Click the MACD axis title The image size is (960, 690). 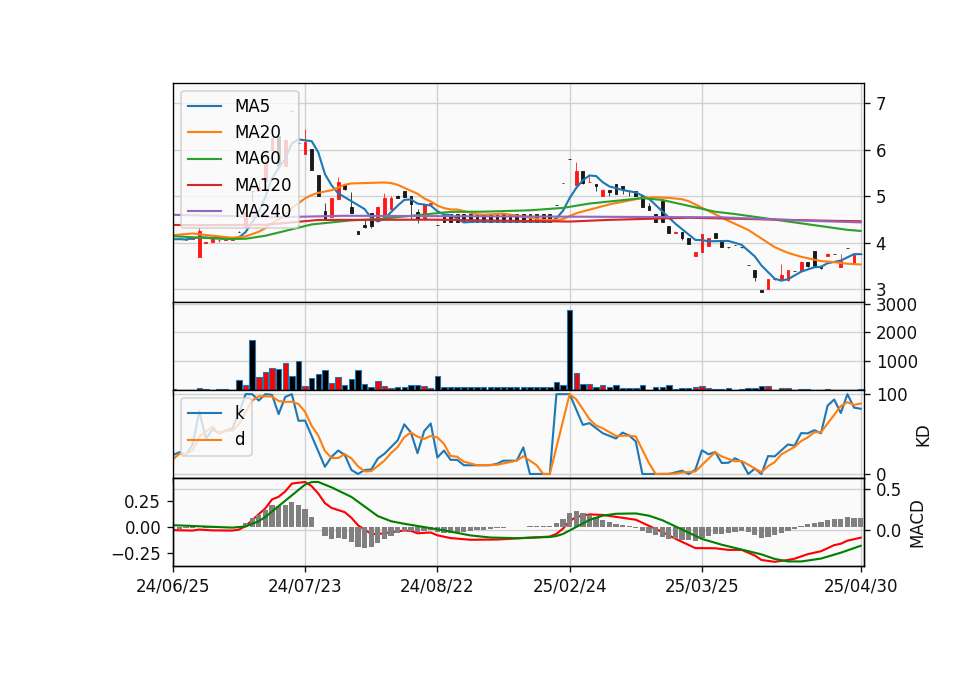click(x=917, y=524)
